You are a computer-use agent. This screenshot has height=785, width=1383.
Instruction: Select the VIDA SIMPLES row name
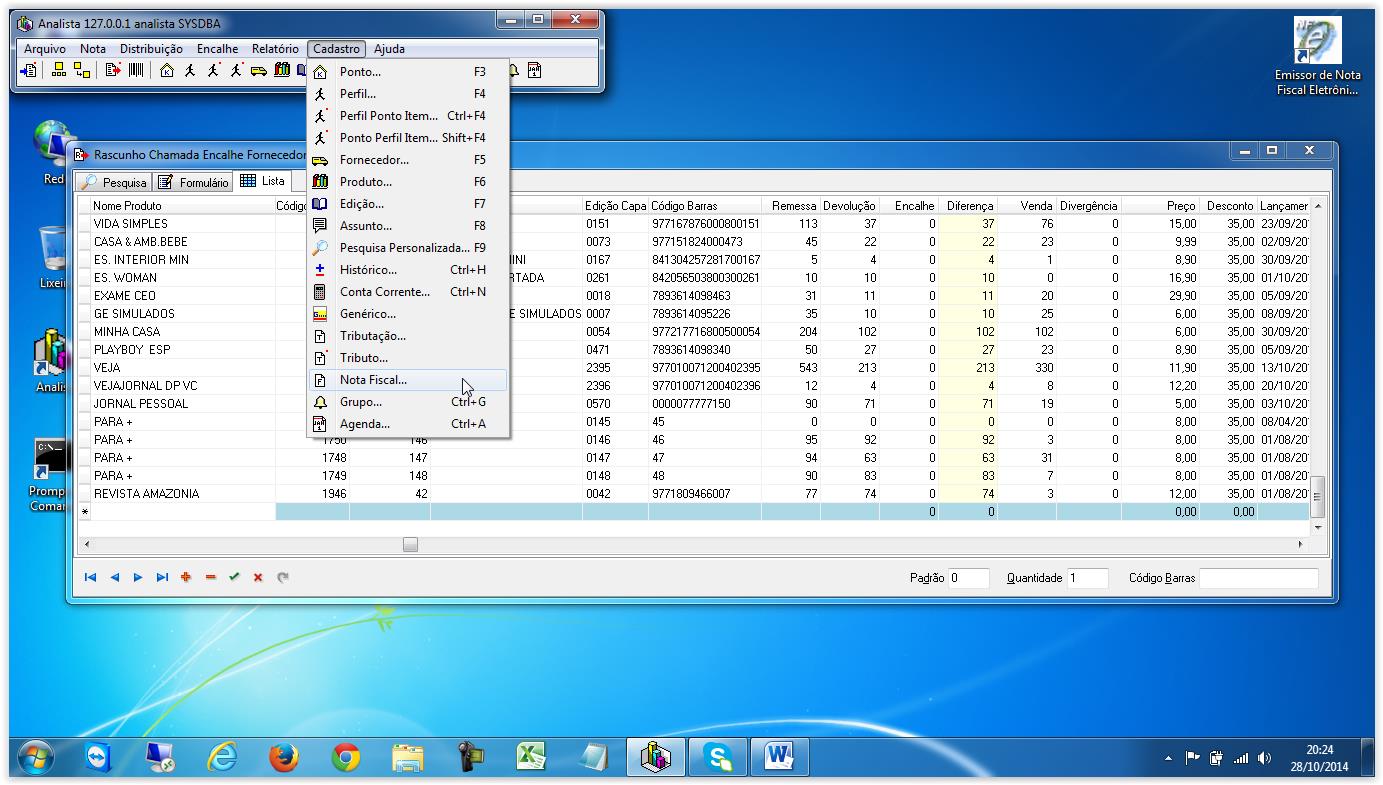click(131, 224)
